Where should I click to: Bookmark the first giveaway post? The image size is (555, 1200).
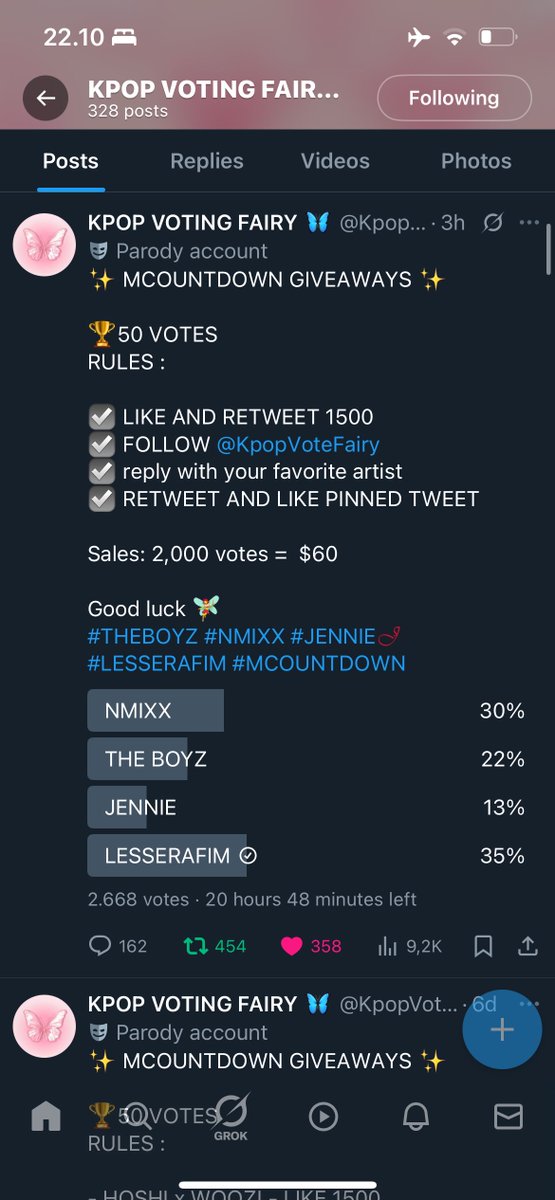(x=483, y=945)
